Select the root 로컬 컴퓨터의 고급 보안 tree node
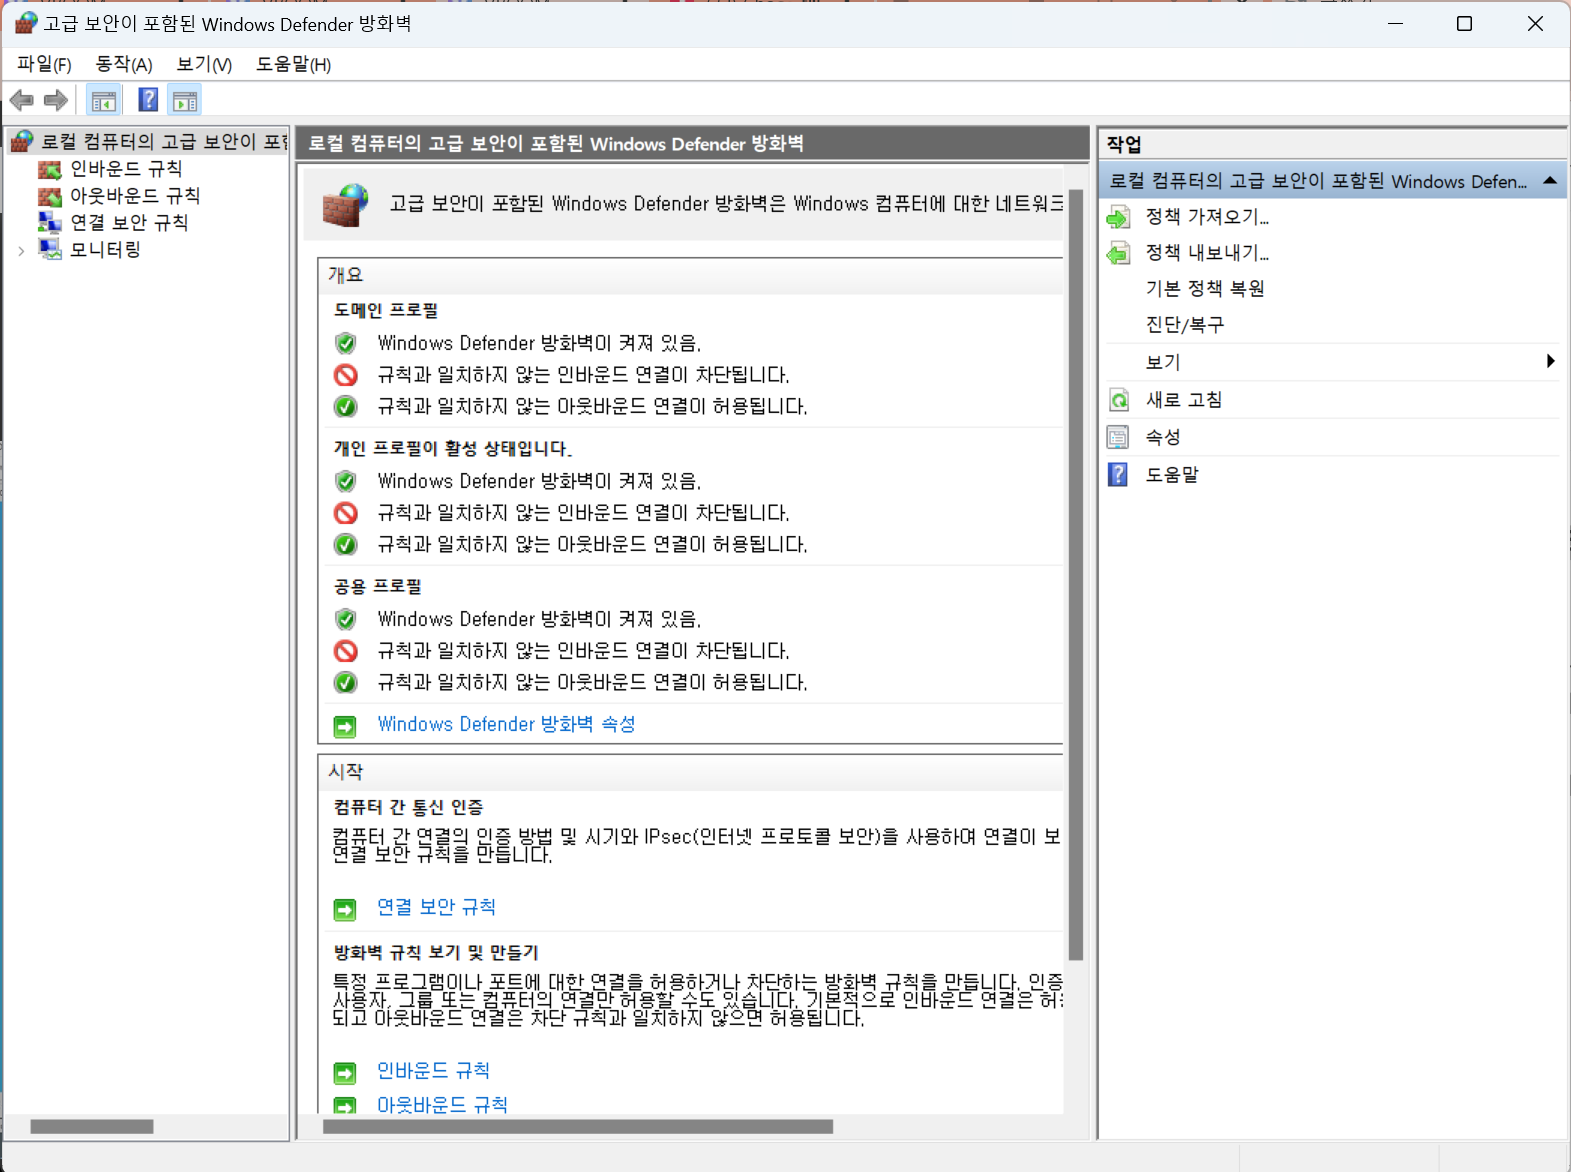 (164, 142)
